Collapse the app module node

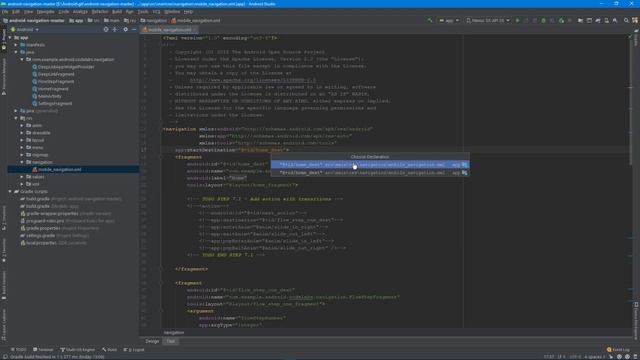click(10, 38)
